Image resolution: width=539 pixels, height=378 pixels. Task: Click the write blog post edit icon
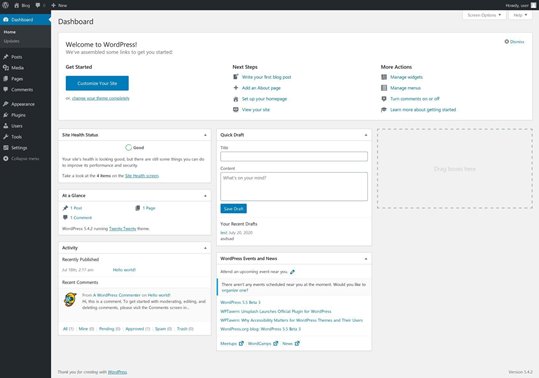click(235, 77)
